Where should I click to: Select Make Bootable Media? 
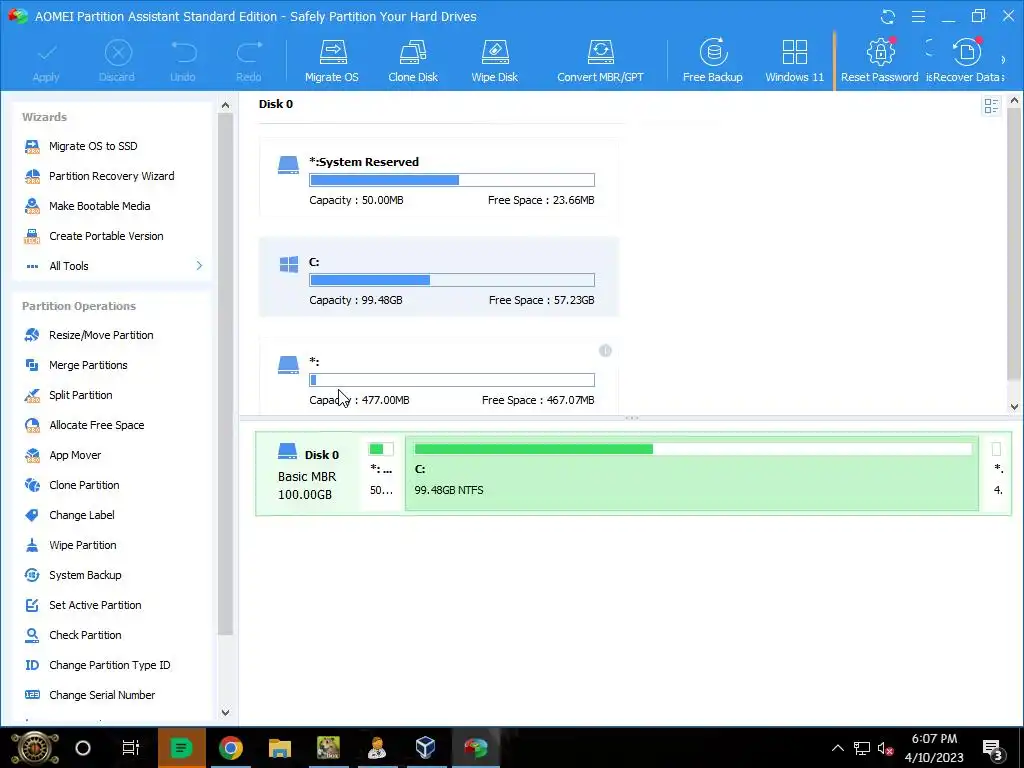(x=99, y=206)
